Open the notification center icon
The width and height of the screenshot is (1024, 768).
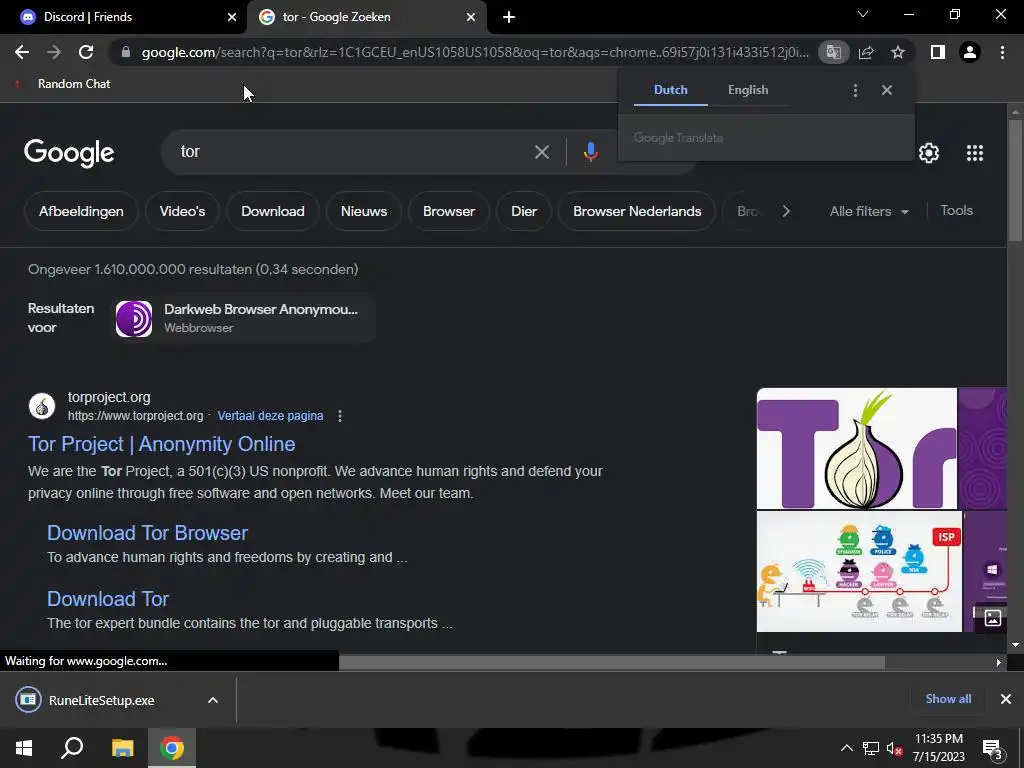pyautogui.click(x=993, y=749)
